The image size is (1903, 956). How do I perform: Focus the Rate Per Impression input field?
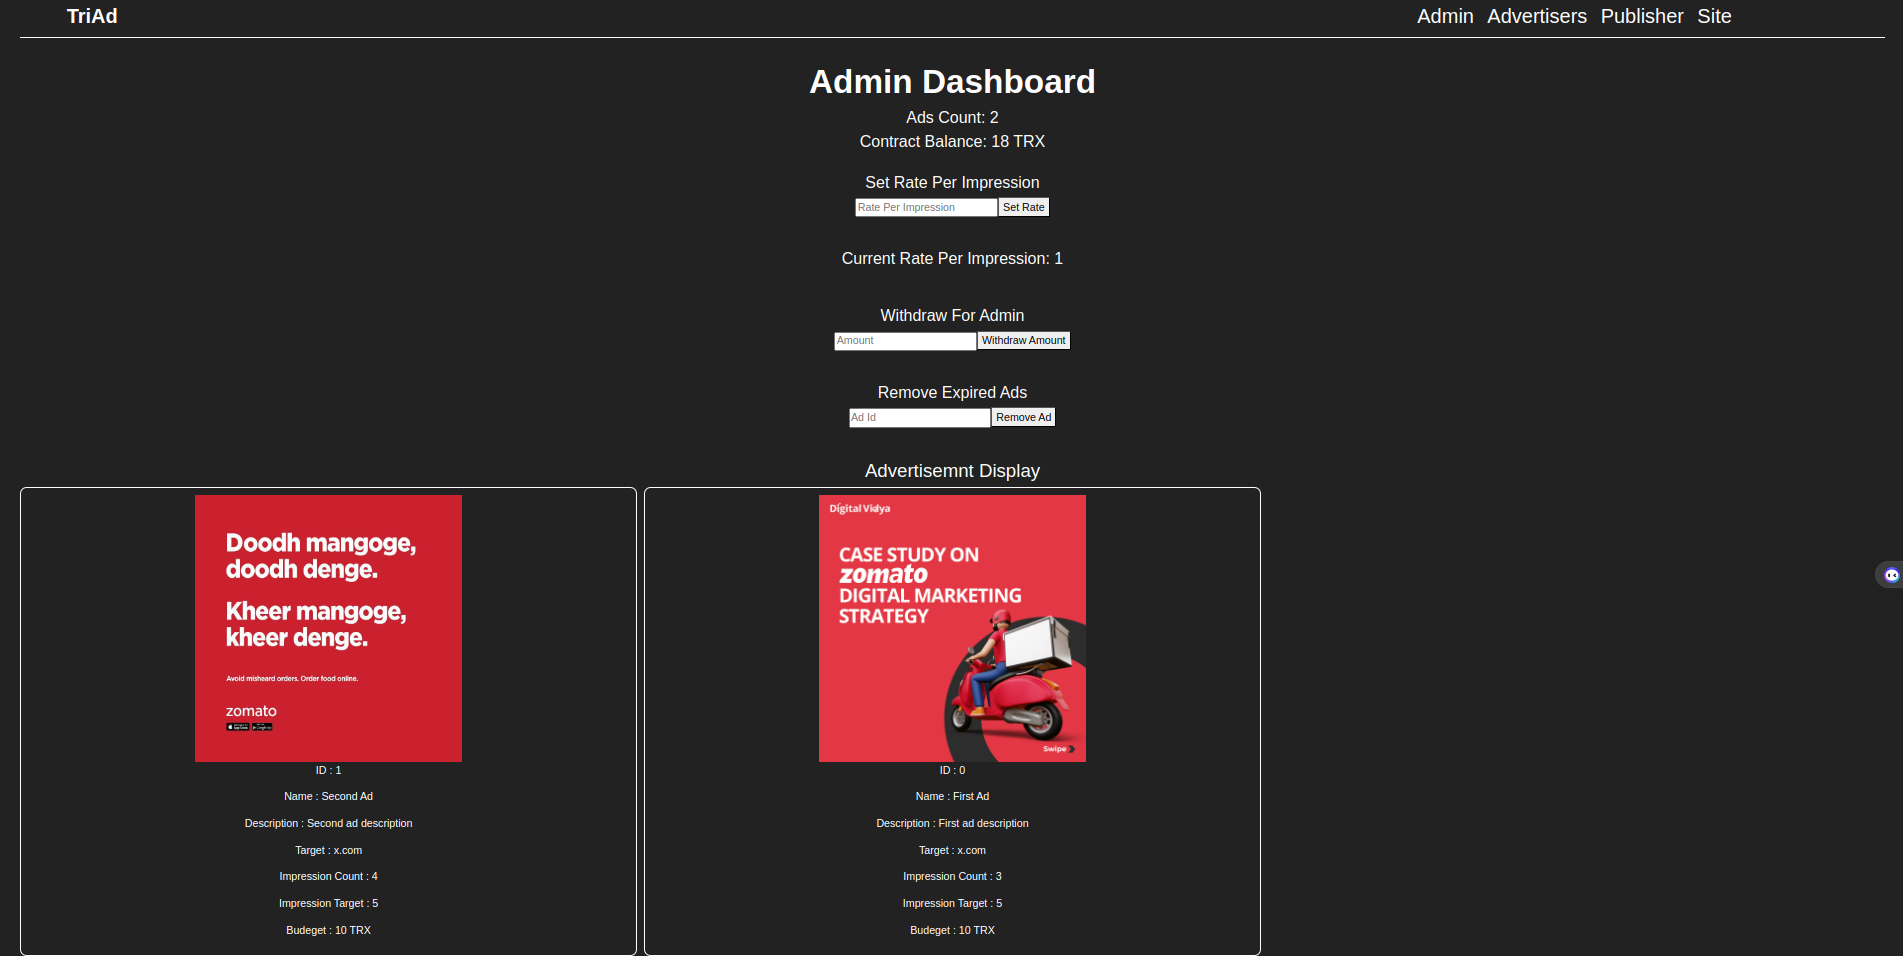(x=926, y=207)
